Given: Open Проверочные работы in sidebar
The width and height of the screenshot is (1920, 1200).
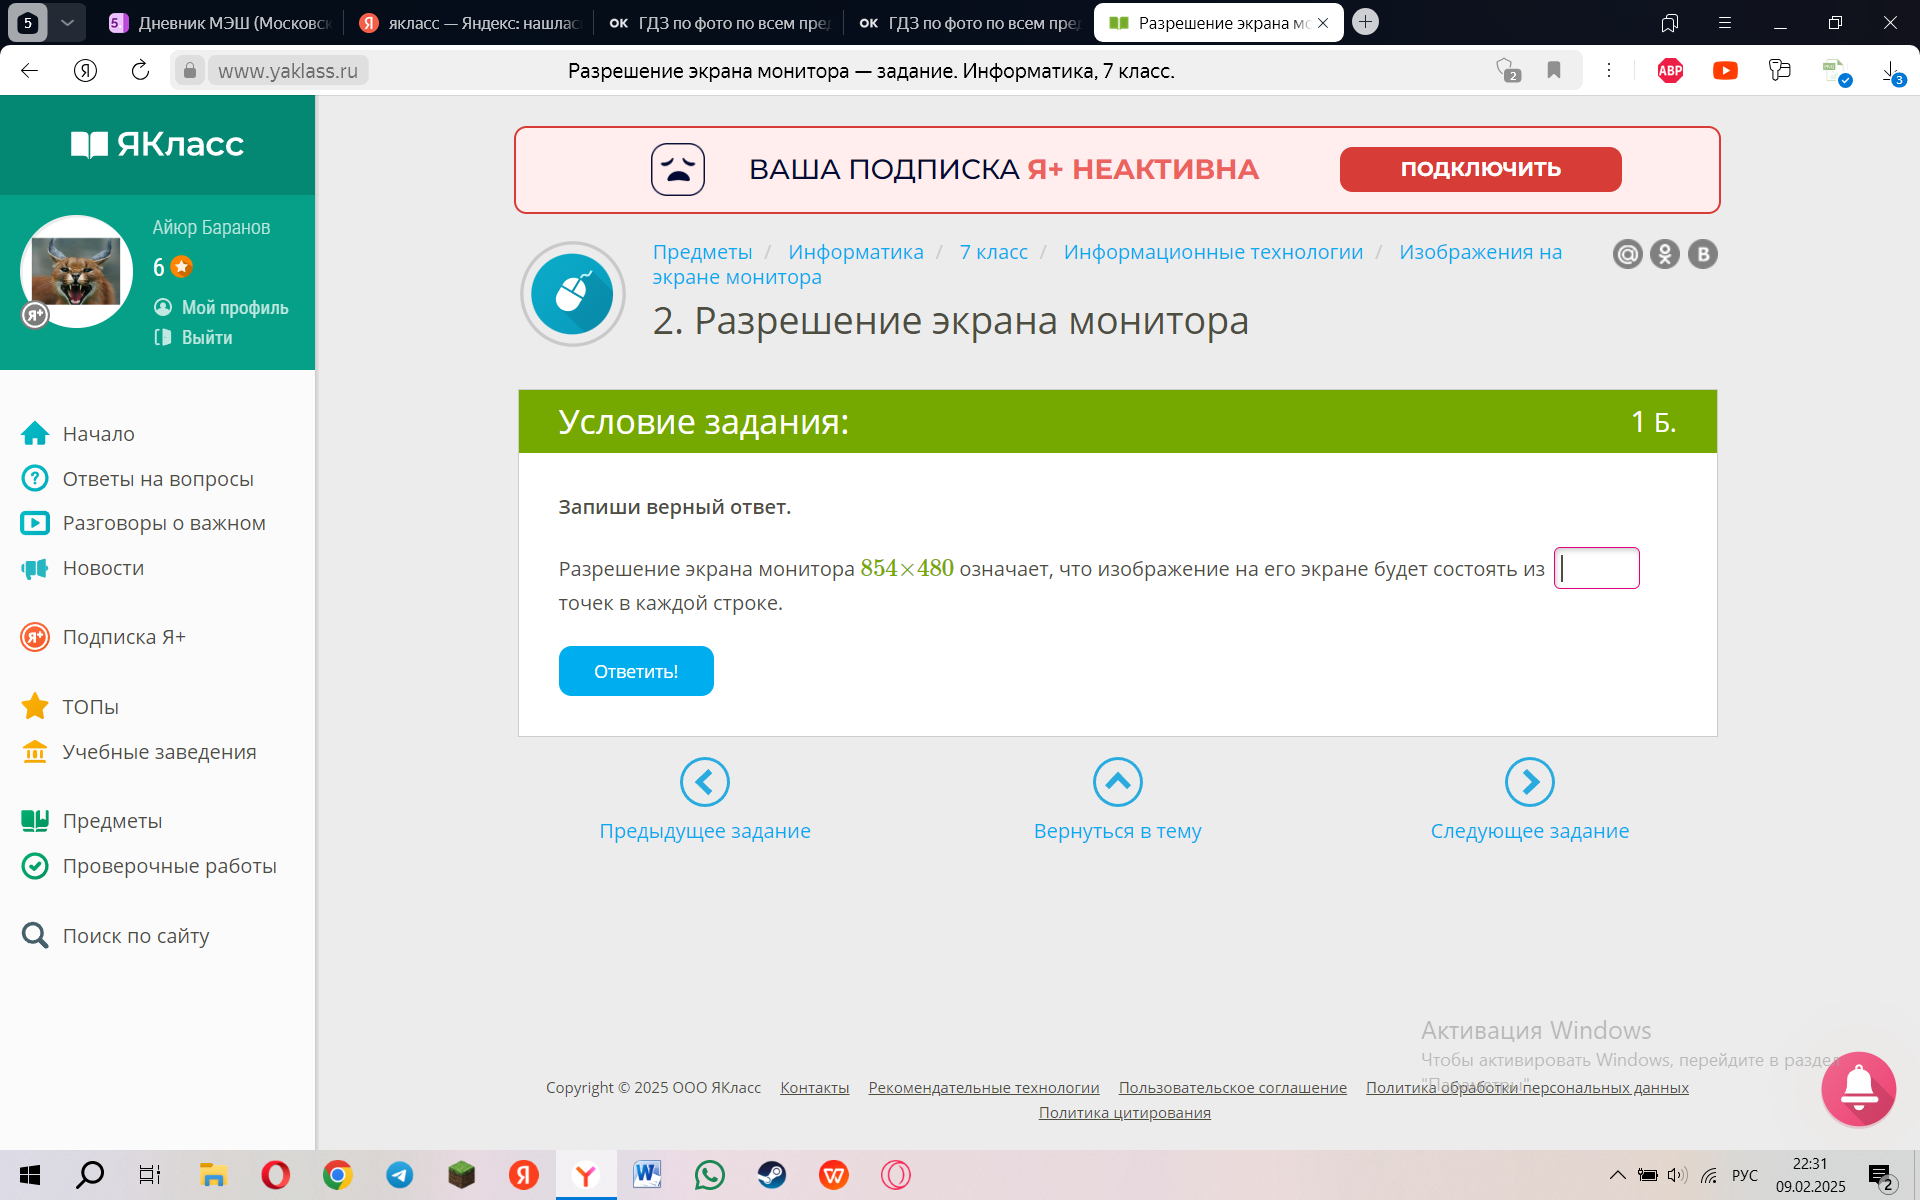Looking at the screenshot, I should coord(169,866).
